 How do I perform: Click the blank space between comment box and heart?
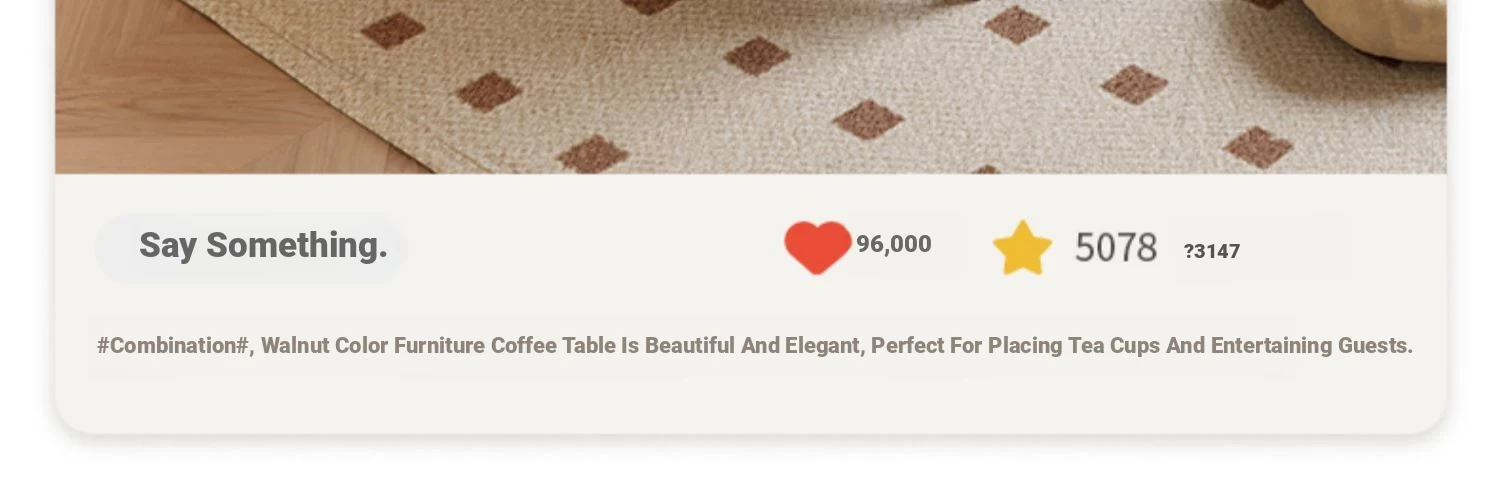pos(595,246)
